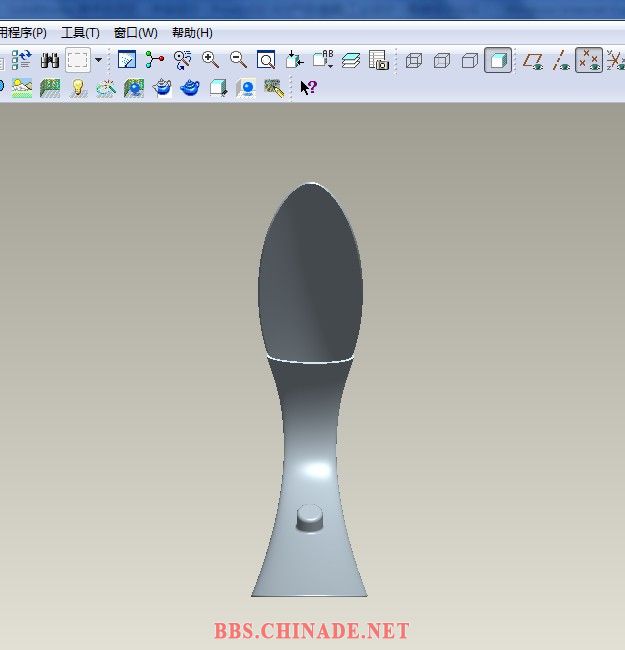Click the What's This help cursor
Viewport: 625px width, 650px height.
point(308,88)
